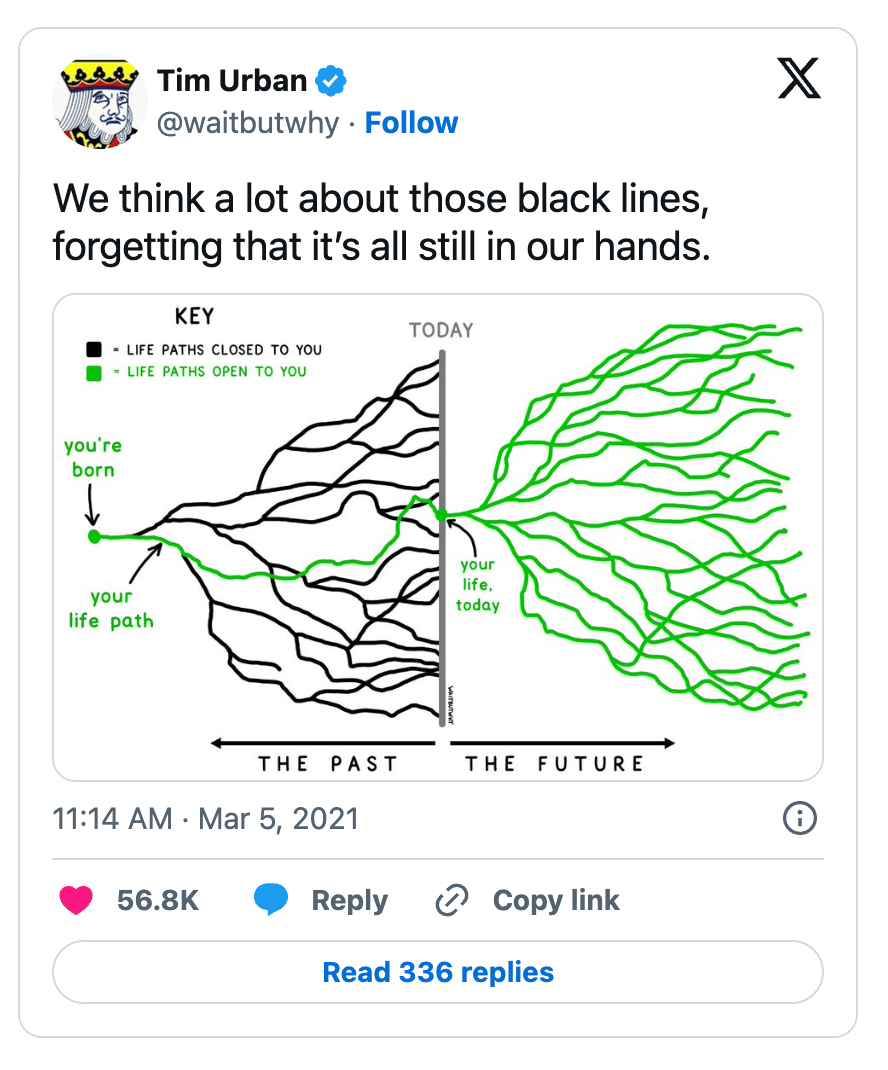The image size is (888, 1070).
Task: Click the X logo icon
Action: coord(799,80)
